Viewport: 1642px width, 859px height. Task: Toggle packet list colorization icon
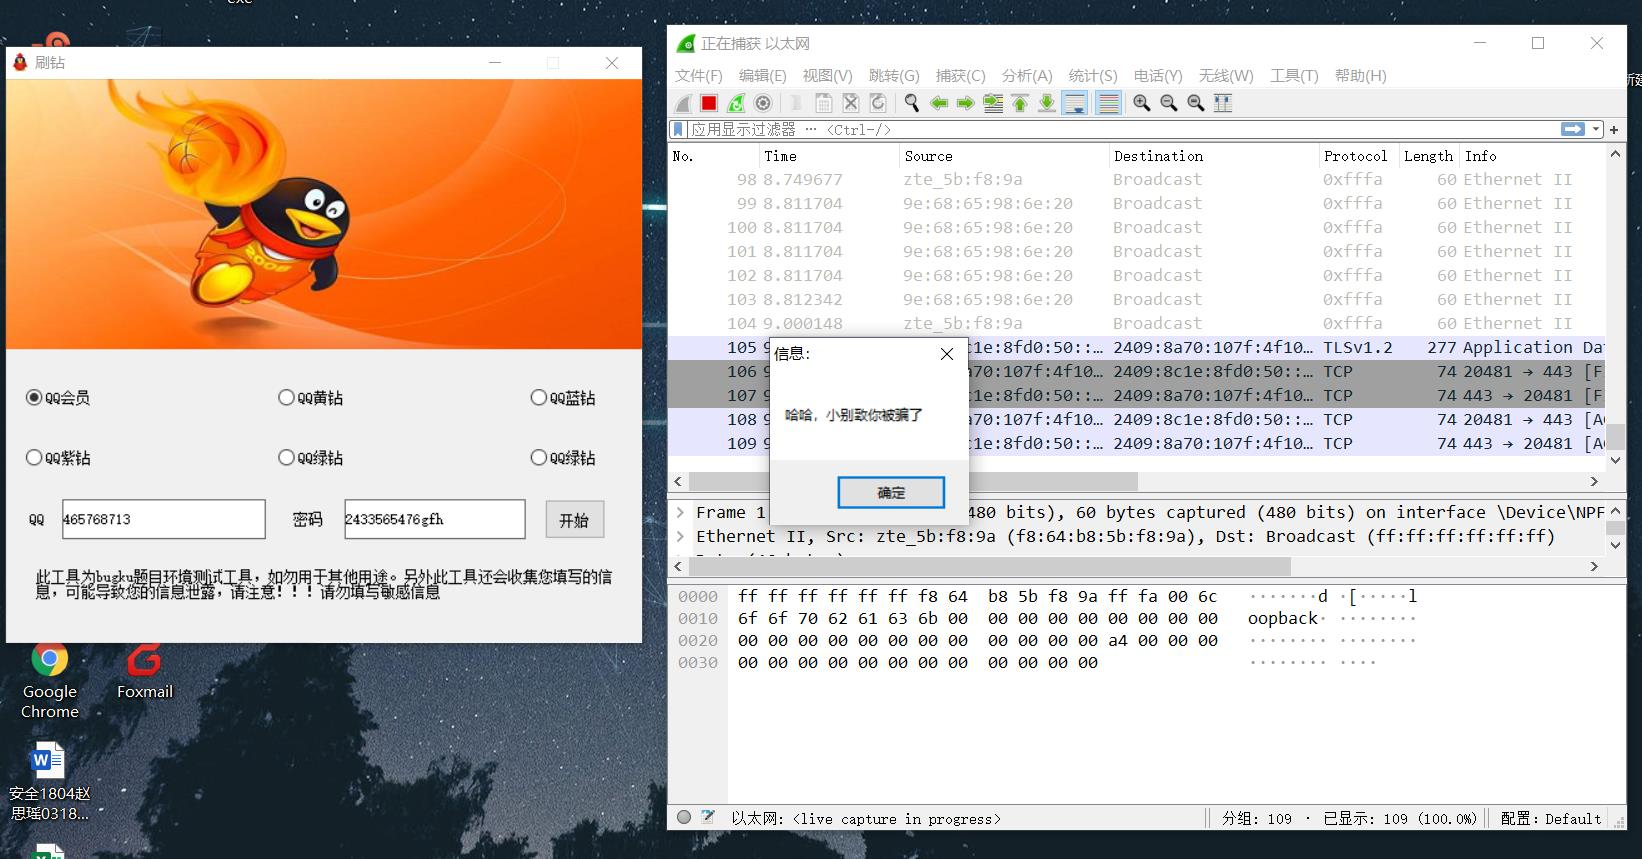point(1108,103)
